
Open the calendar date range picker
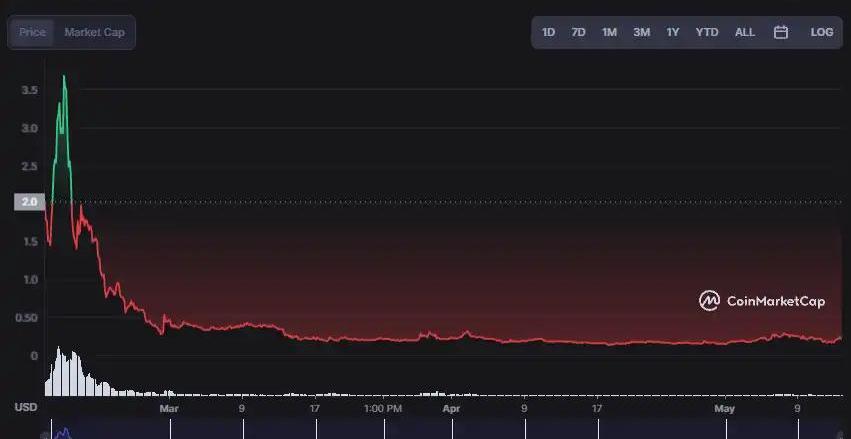781,32
